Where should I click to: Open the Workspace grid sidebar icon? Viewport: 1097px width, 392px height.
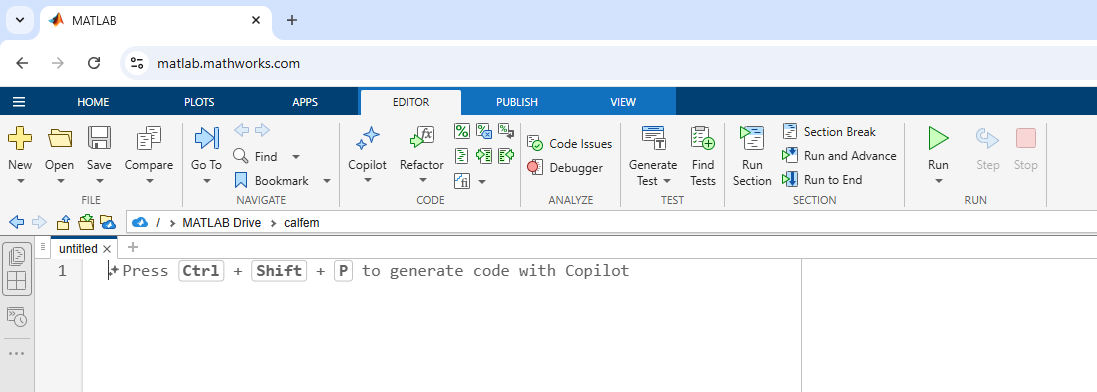pyautogui.click(x=17, y=281)
